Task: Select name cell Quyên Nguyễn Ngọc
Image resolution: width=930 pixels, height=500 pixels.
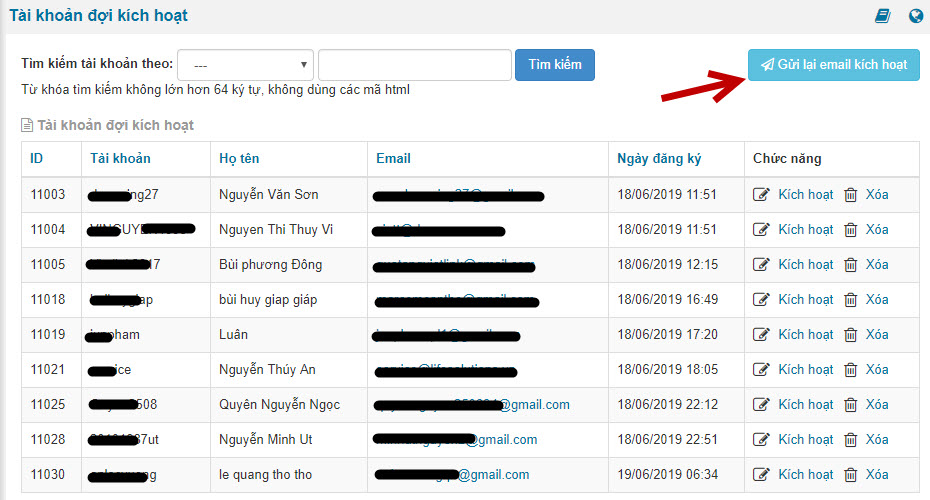Action: (279, 405)
